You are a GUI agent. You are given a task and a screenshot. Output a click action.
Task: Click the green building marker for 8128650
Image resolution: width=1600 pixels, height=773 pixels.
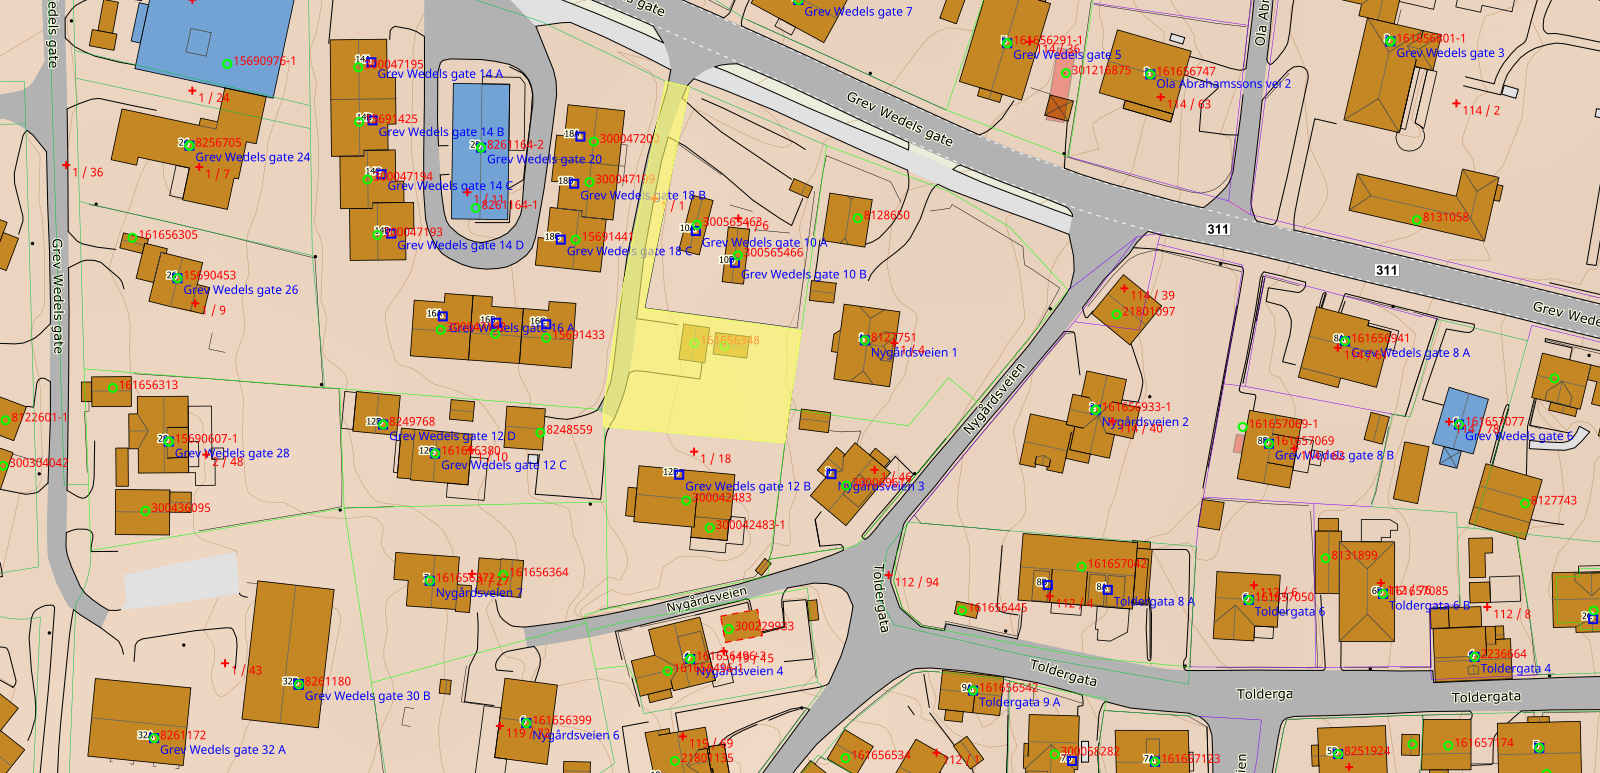(x=858, y=217)
